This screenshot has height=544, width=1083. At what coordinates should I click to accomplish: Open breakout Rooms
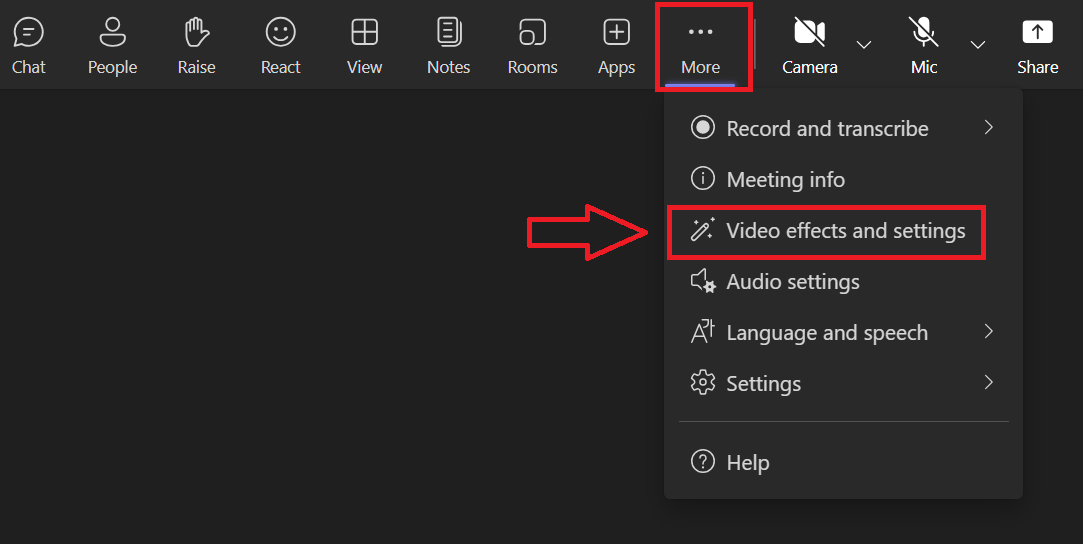[532, 46]
